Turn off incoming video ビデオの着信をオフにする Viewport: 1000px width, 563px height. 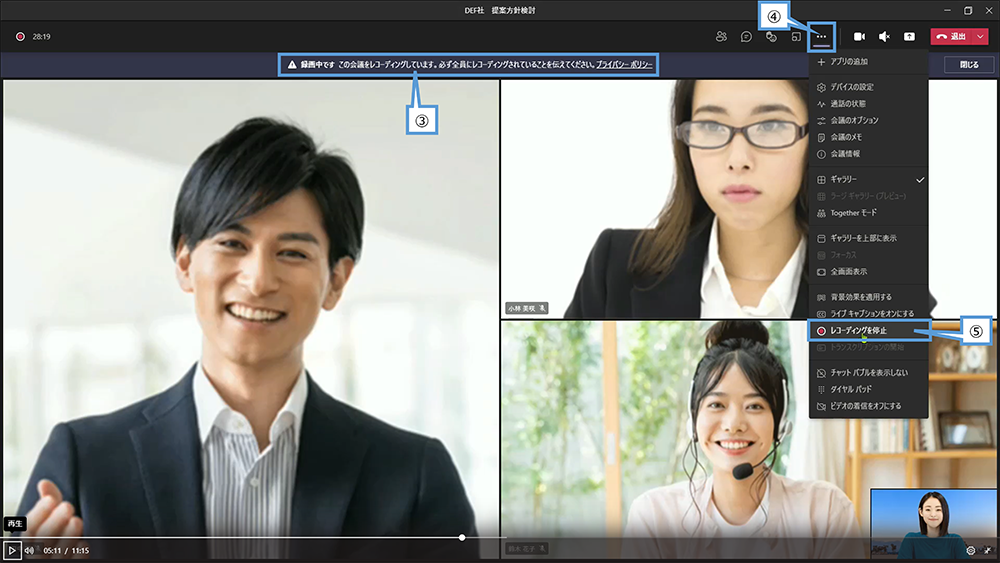point(868,406)
